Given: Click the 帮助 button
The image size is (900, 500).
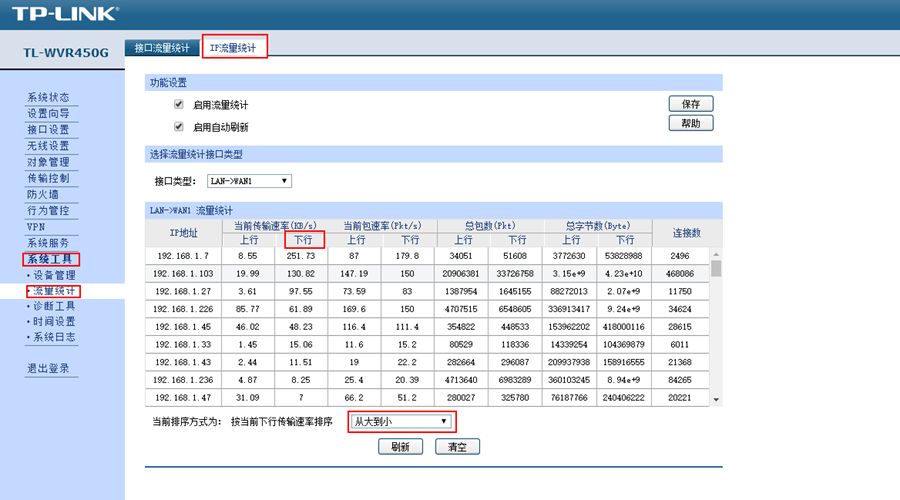Looking at the screenshot, I should click(x=690, y=123).
